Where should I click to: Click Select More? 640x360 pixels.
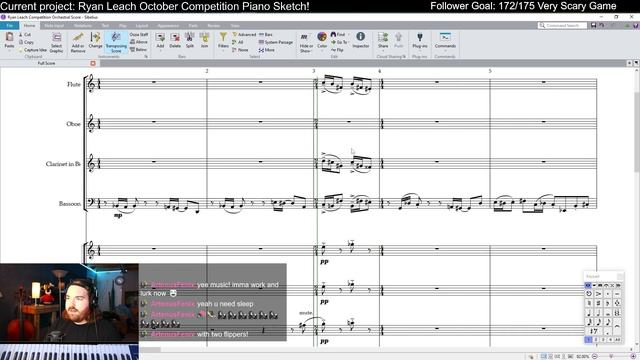(267, 50)
